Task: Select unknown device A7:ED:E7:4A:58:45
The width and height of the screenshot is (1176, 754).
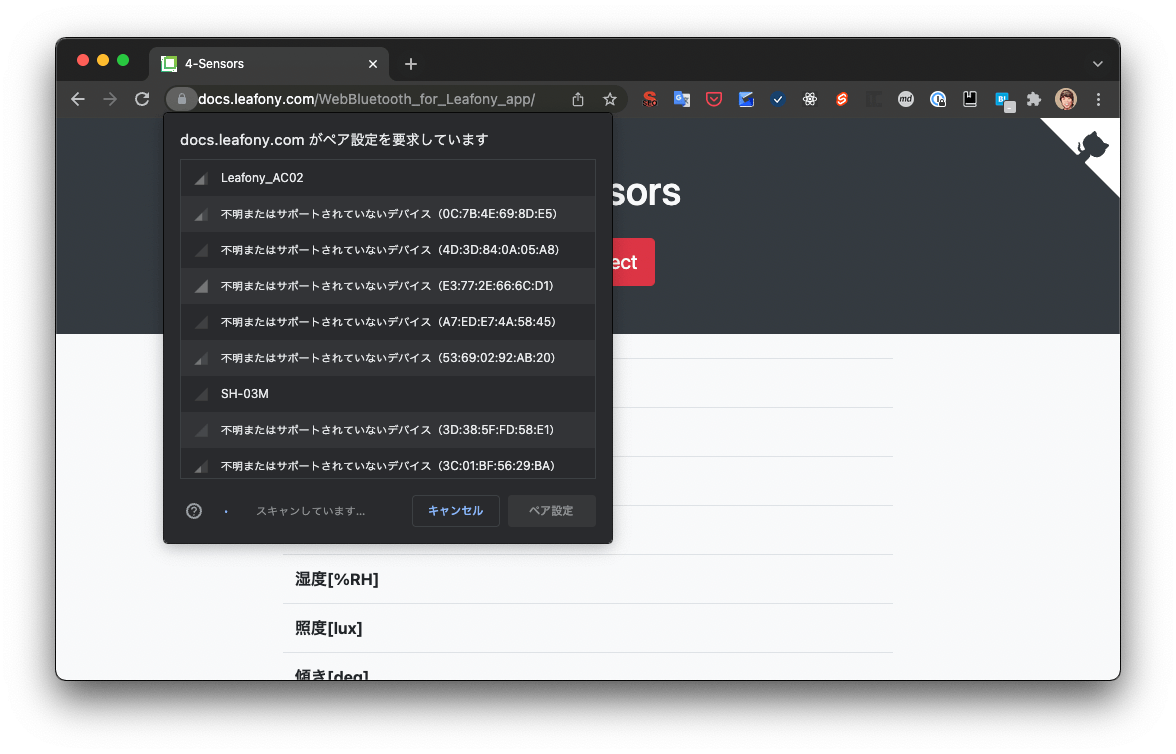Action: [x=388, y=322]
